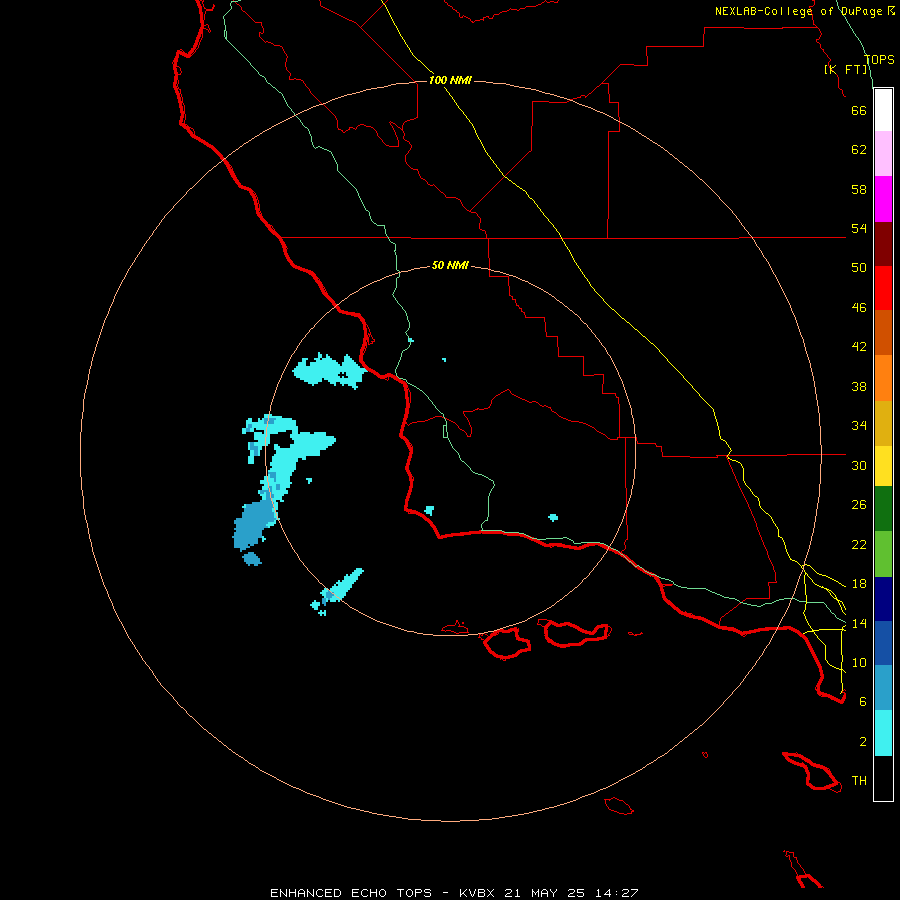Click the magenta 58 kft legend swatch
The image size is (900, 900).
[x=883, y=199]
